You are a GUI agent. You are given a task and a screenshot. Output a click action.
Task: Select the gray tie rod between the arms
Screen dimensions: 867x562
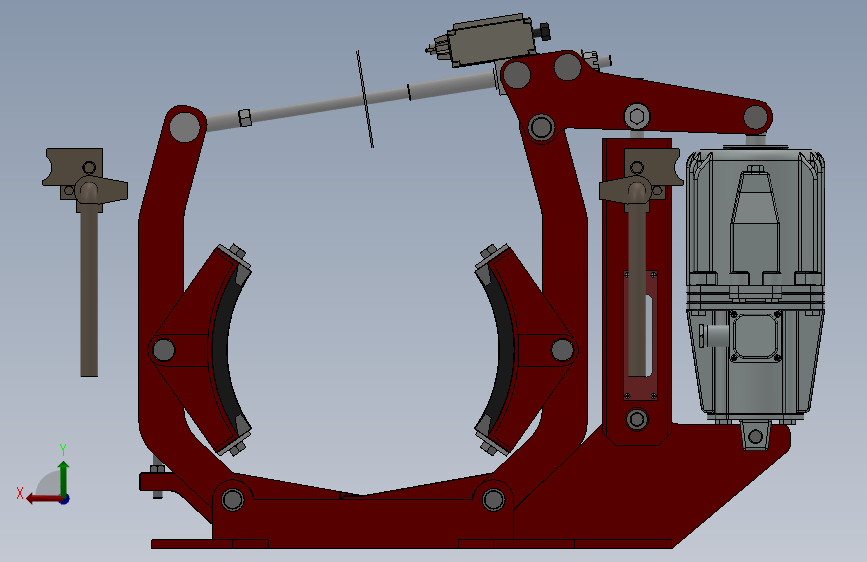pyautogui.click(x=354, y=101)
